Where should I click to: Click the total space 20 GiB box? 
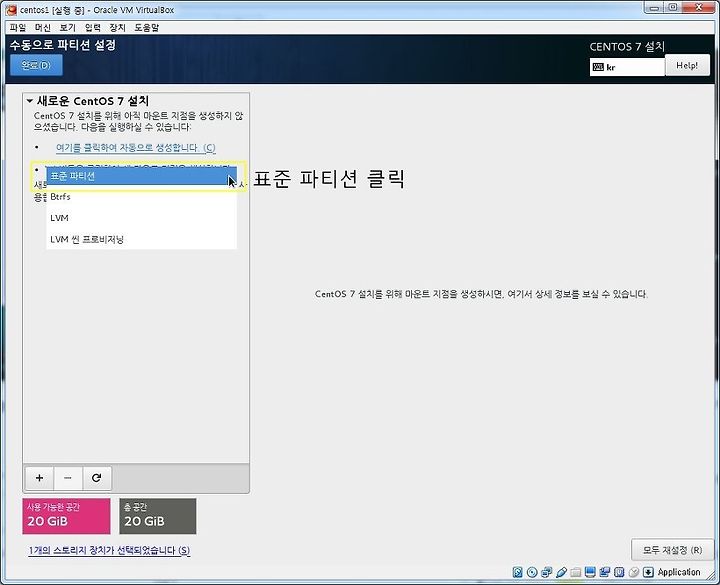(158, 516)
